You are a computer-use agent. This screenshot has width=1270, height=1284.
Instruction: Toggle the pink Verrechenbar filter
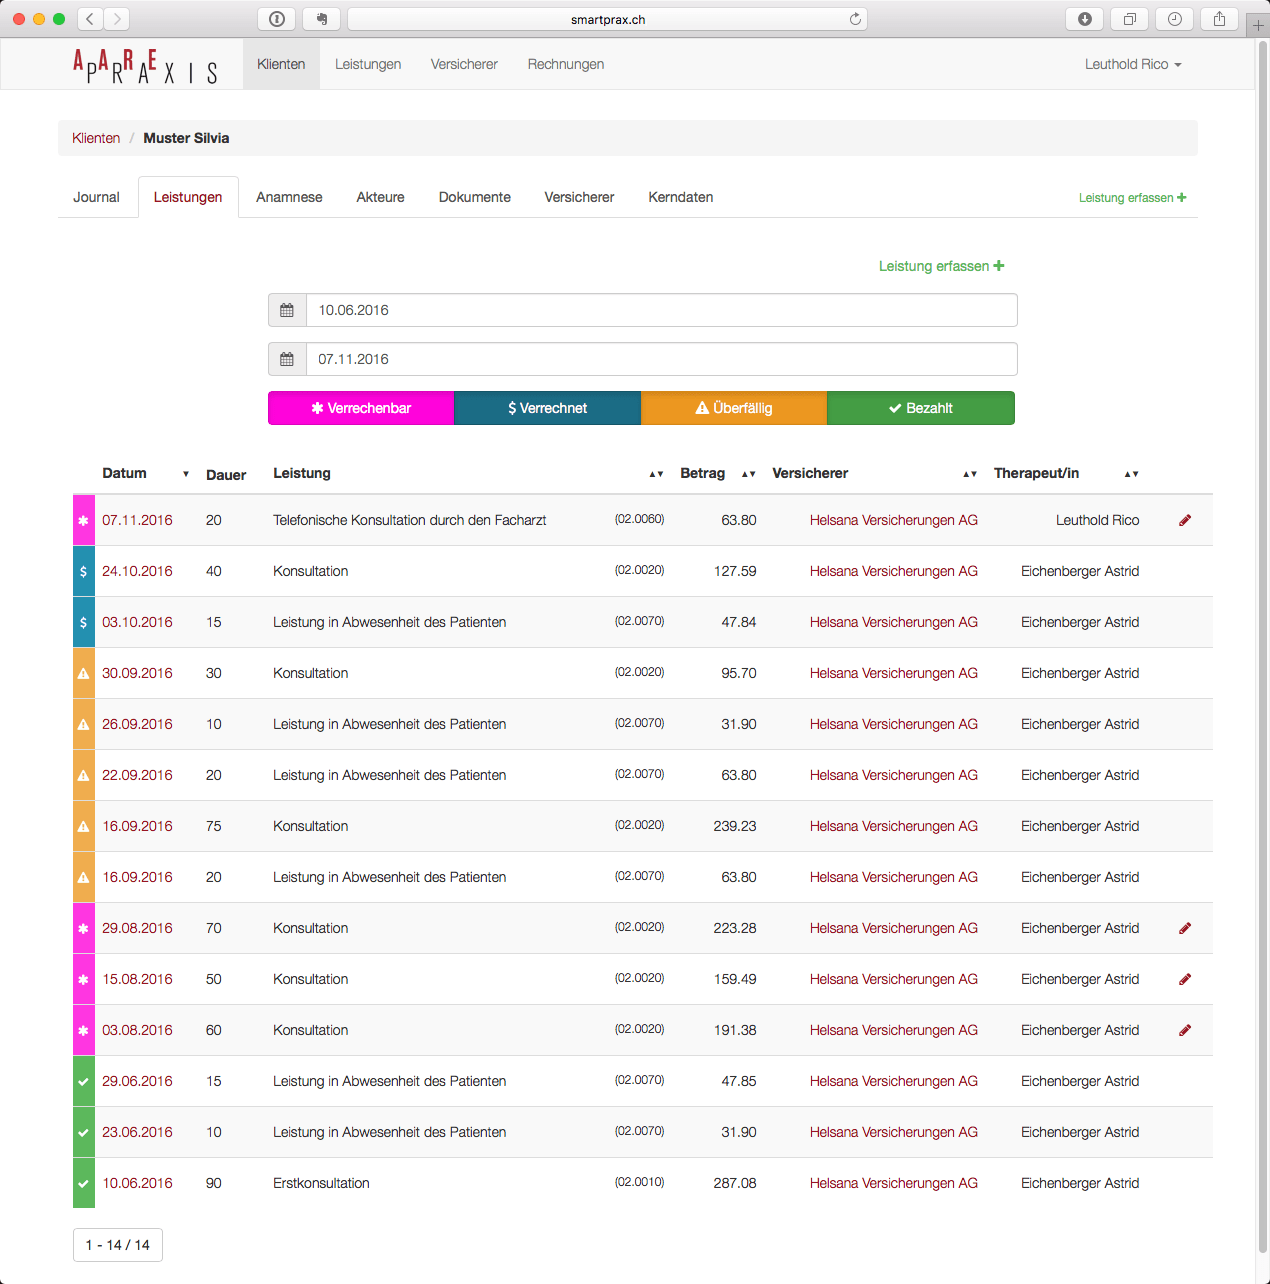click(x=361, y=408)
